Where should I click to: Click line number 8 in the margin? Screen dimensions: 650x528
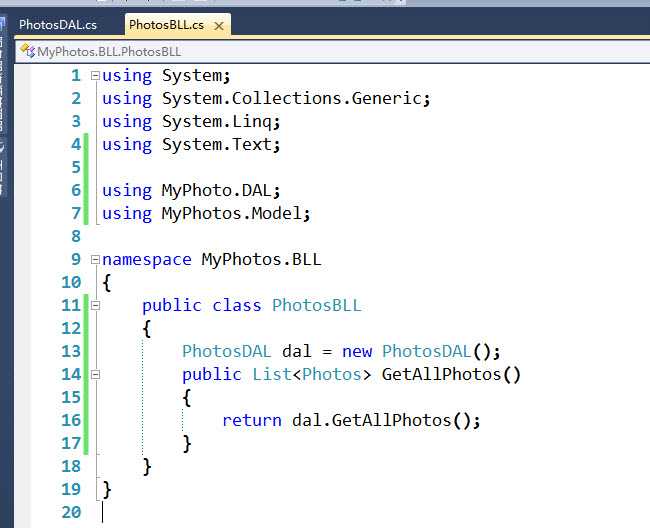click(76, 237)
